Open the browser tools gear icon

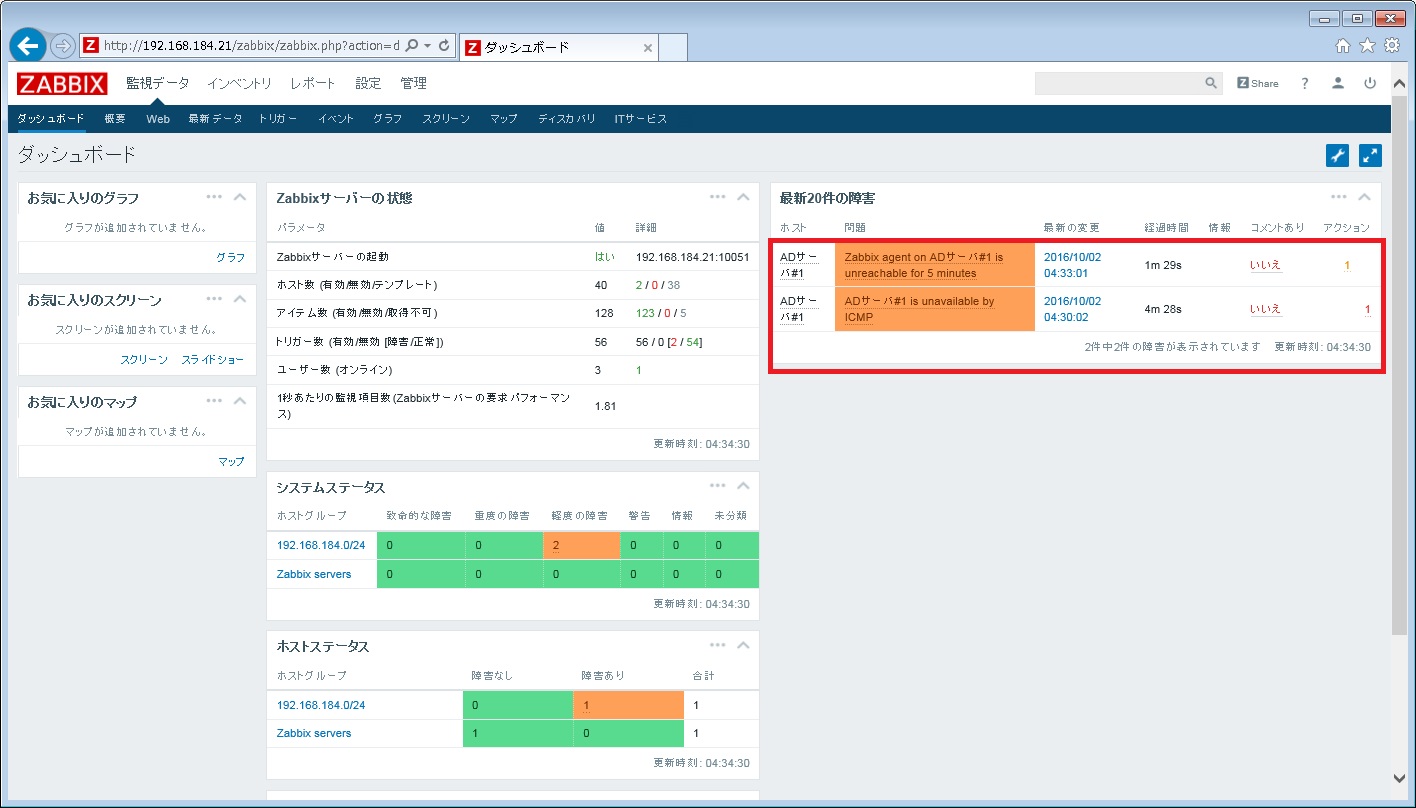point(1391,46)
